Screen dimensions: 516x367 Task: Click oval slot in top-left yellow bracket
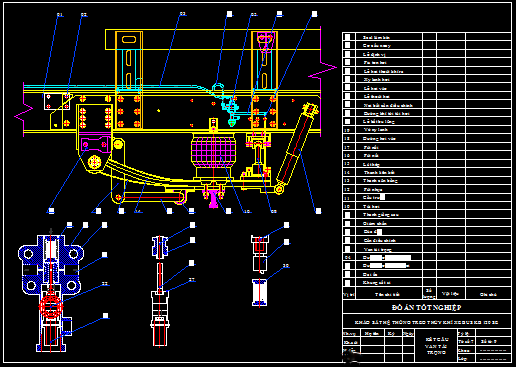(129, 40)
